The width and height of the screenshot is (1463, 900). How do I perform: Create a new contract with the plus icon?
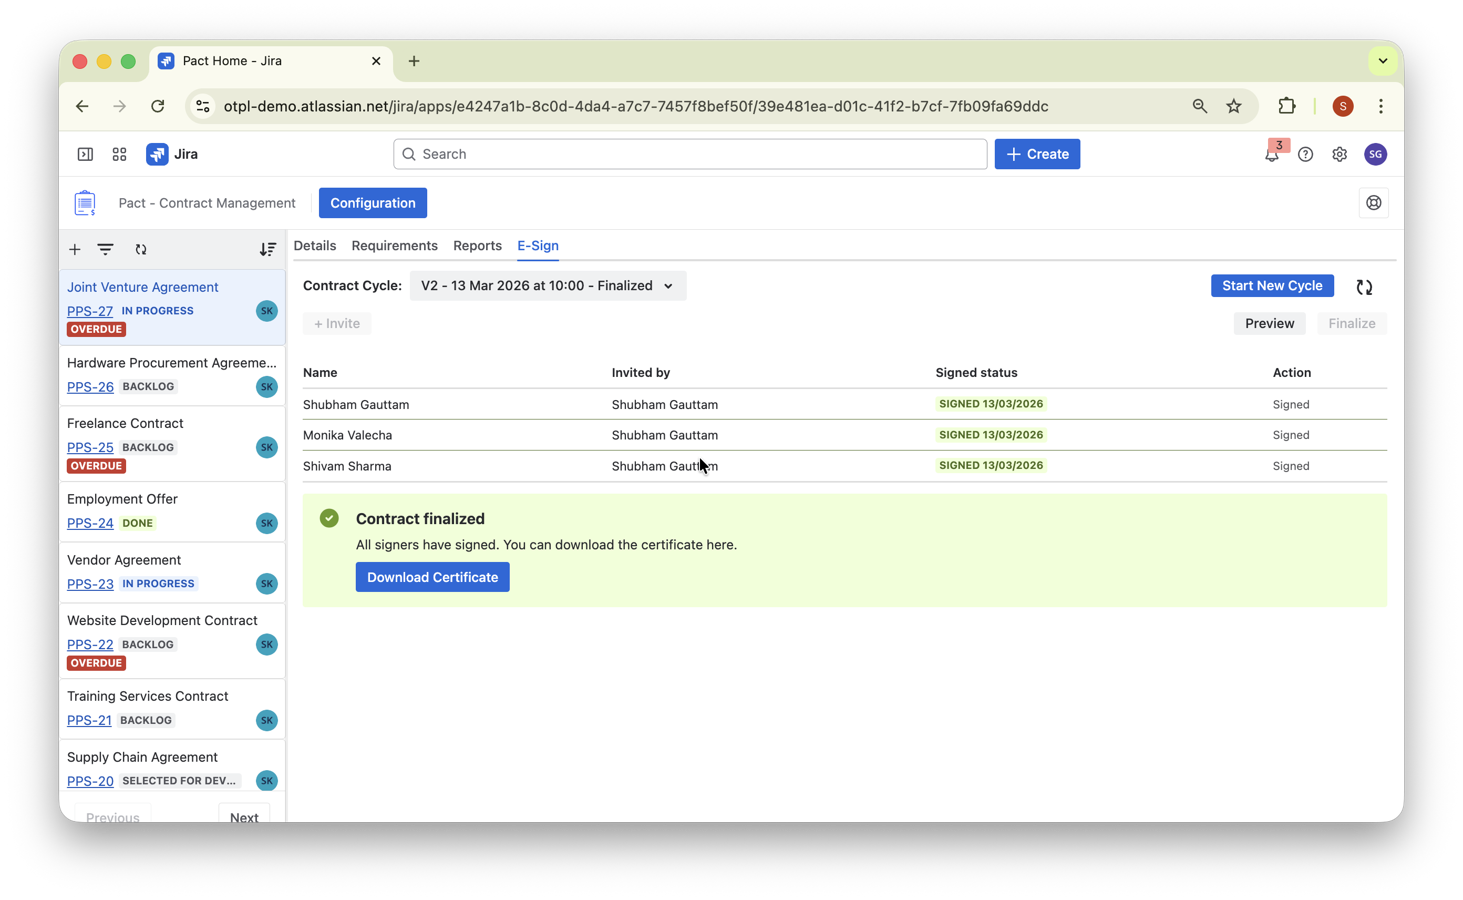pos(74,249)
